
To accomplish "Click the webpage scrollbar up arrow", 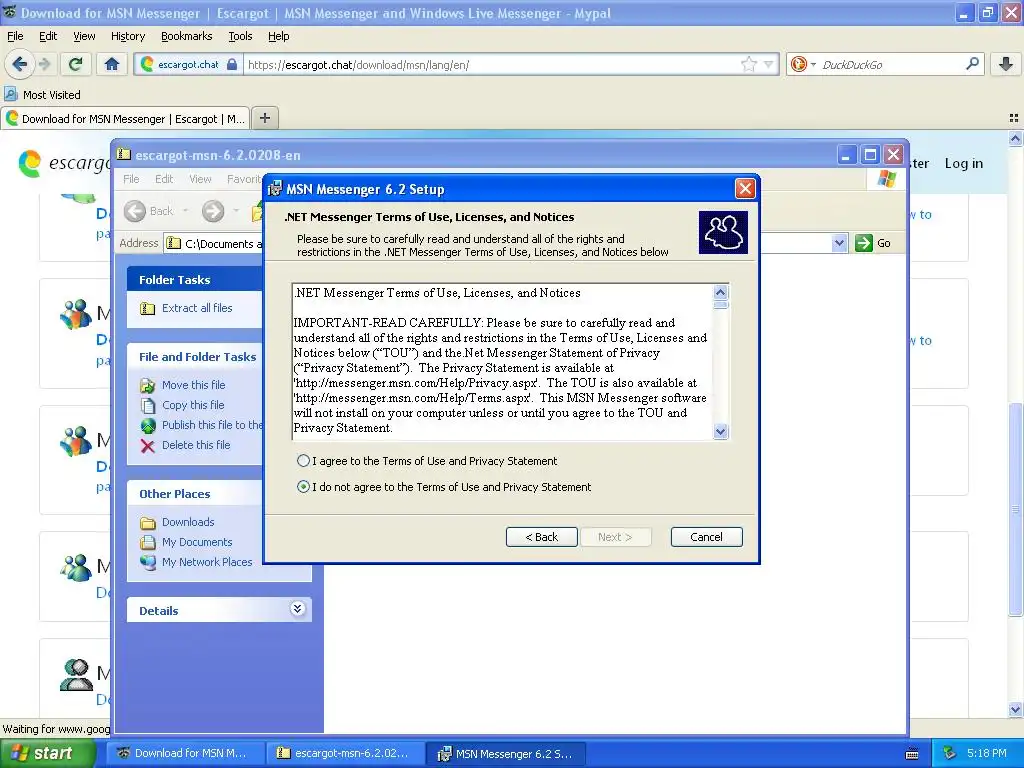I will [1015, 138].
